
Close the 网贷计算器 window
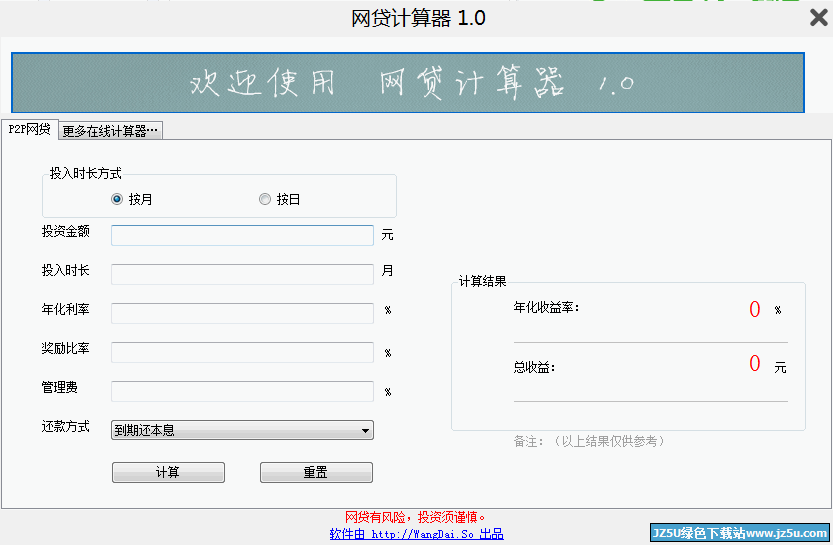pyautogui.click(x=819, y=18)
